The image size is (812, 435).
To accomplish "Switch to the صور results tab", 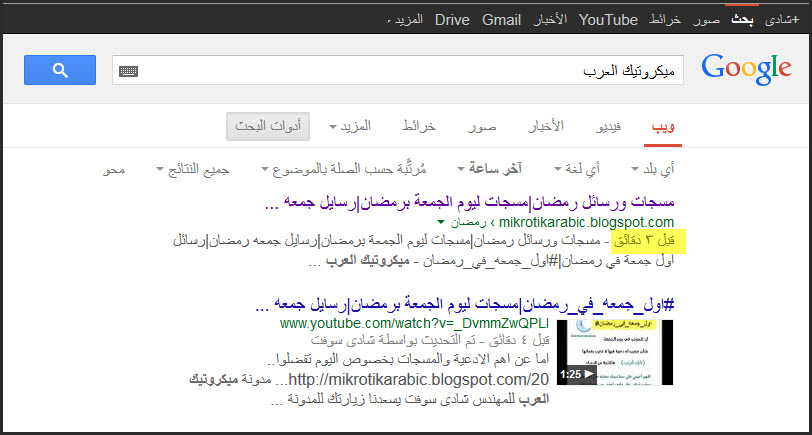I will tap(483, 126).
